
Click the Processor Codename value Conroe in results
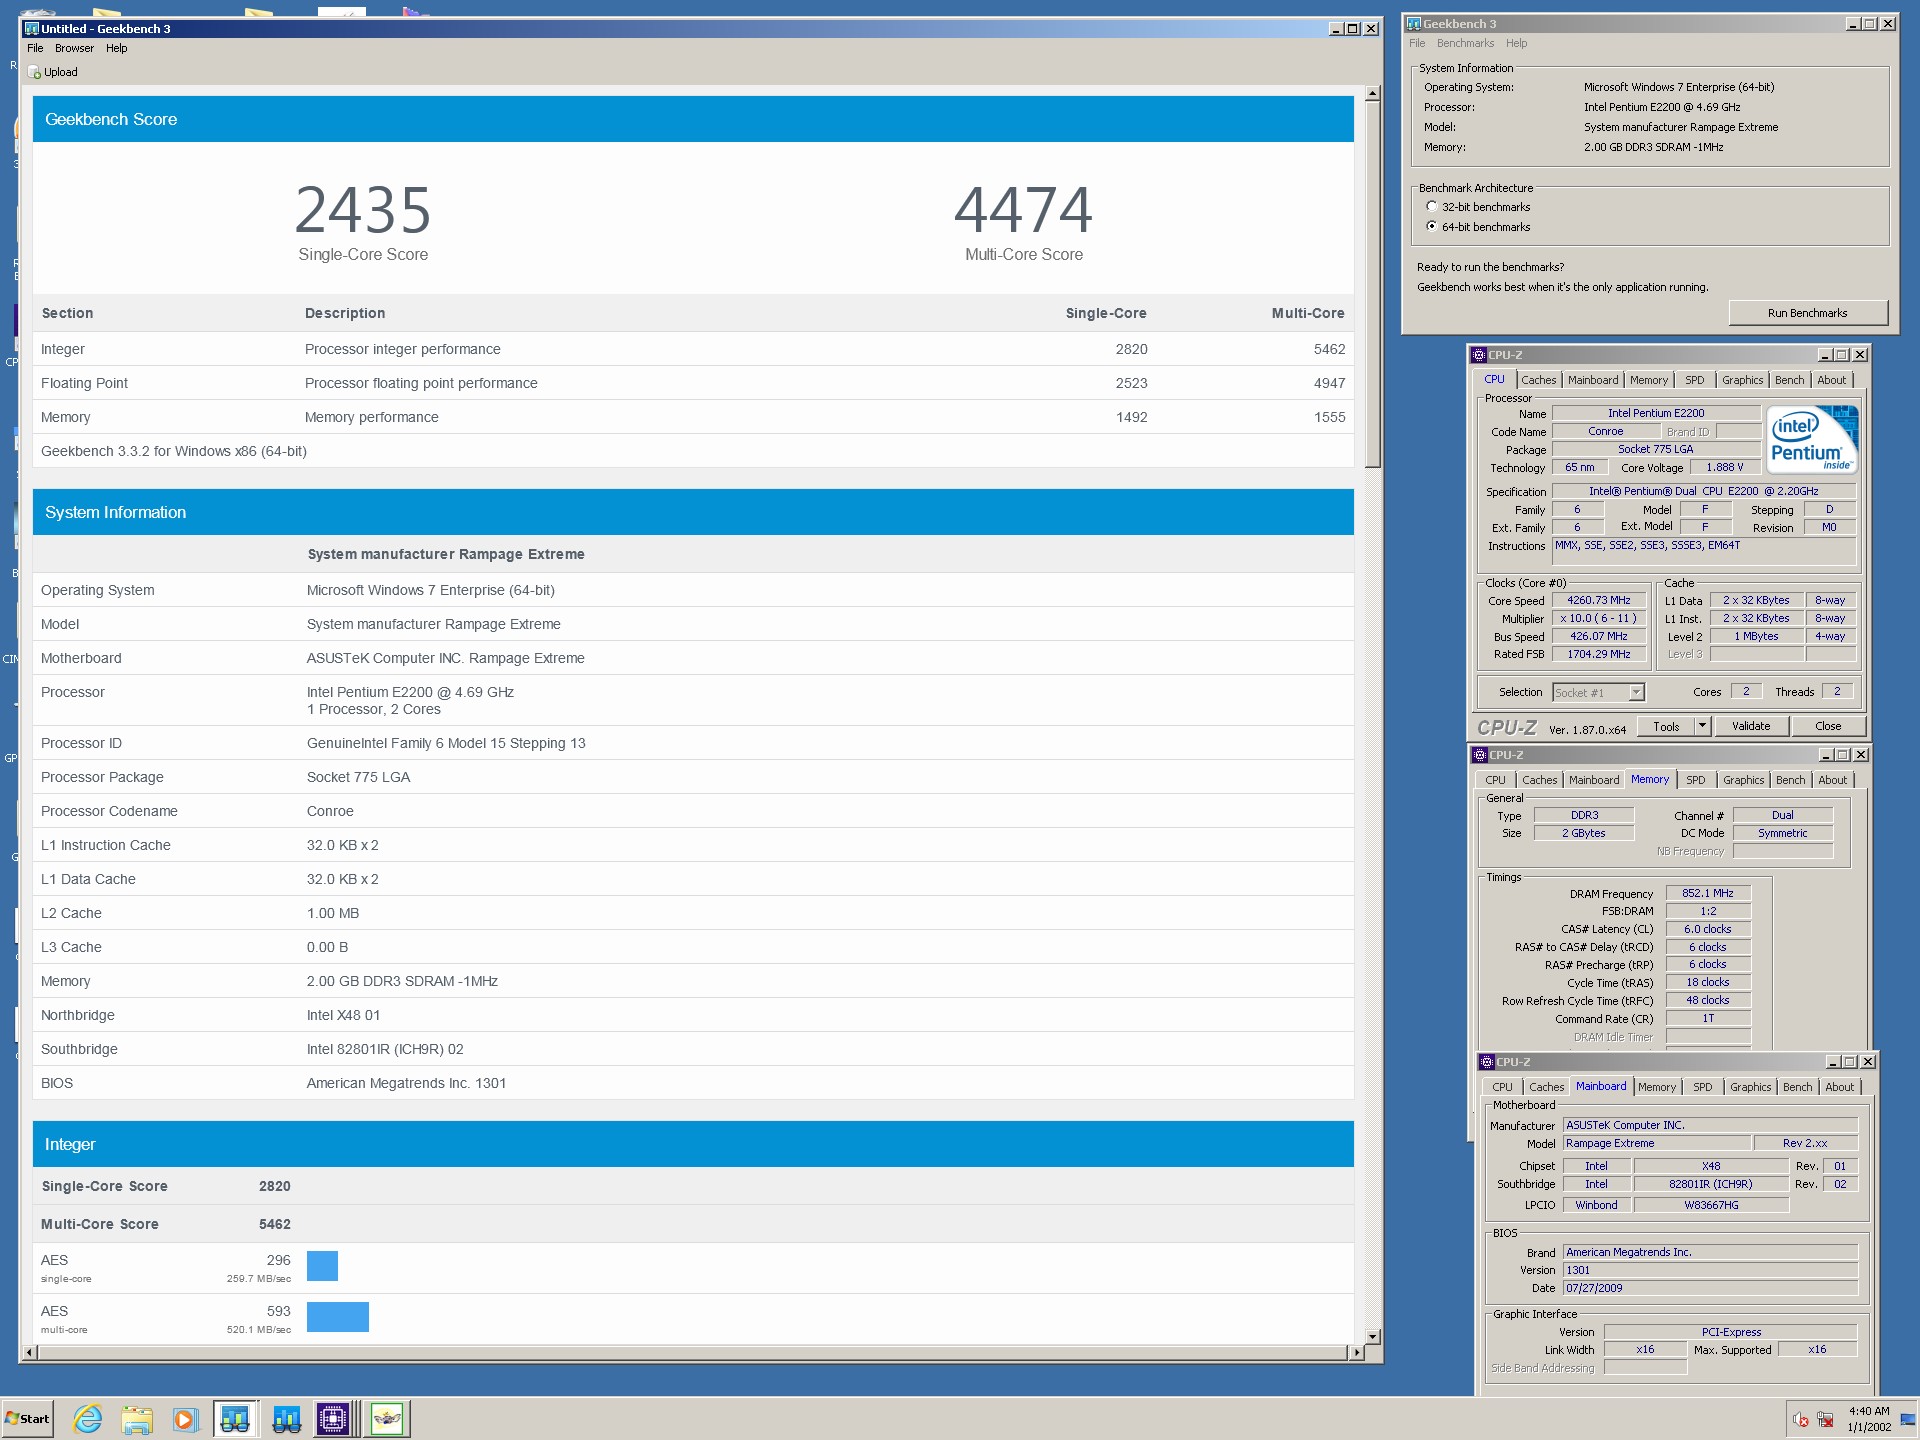click(x=330, y=811)
